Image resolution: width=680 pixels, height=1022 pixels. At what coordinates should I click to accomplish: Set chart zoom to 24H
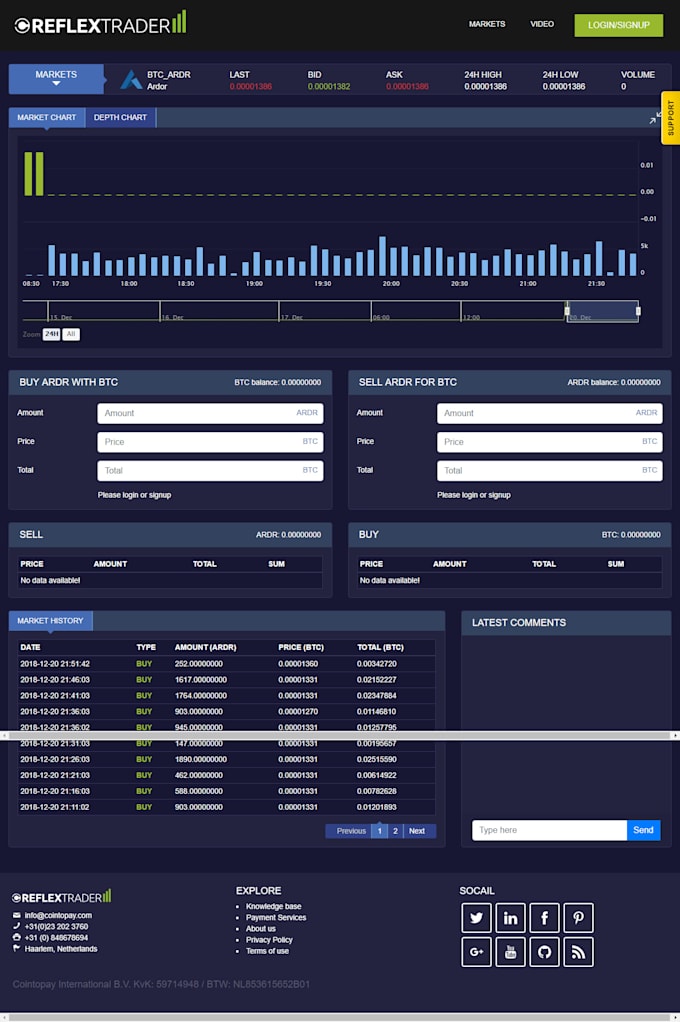(52, 334)
